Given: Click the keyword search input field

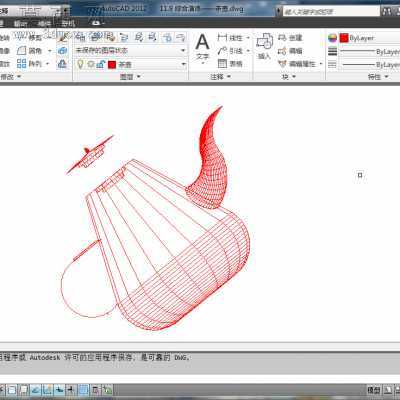Looking at the screenshot, I should click(x=331, y=12).
